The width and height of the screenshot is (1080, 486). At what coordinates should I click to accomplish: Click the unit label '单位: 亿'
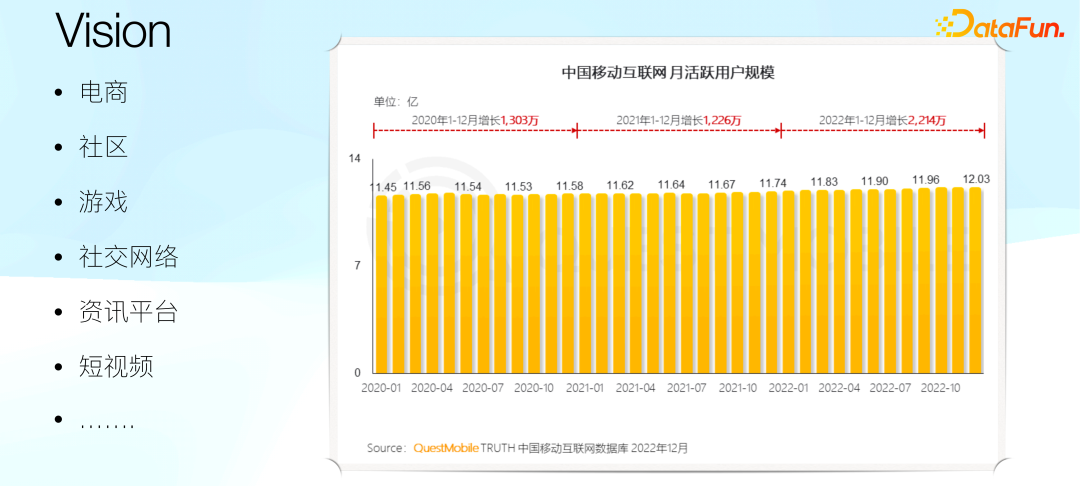[396, 102]
